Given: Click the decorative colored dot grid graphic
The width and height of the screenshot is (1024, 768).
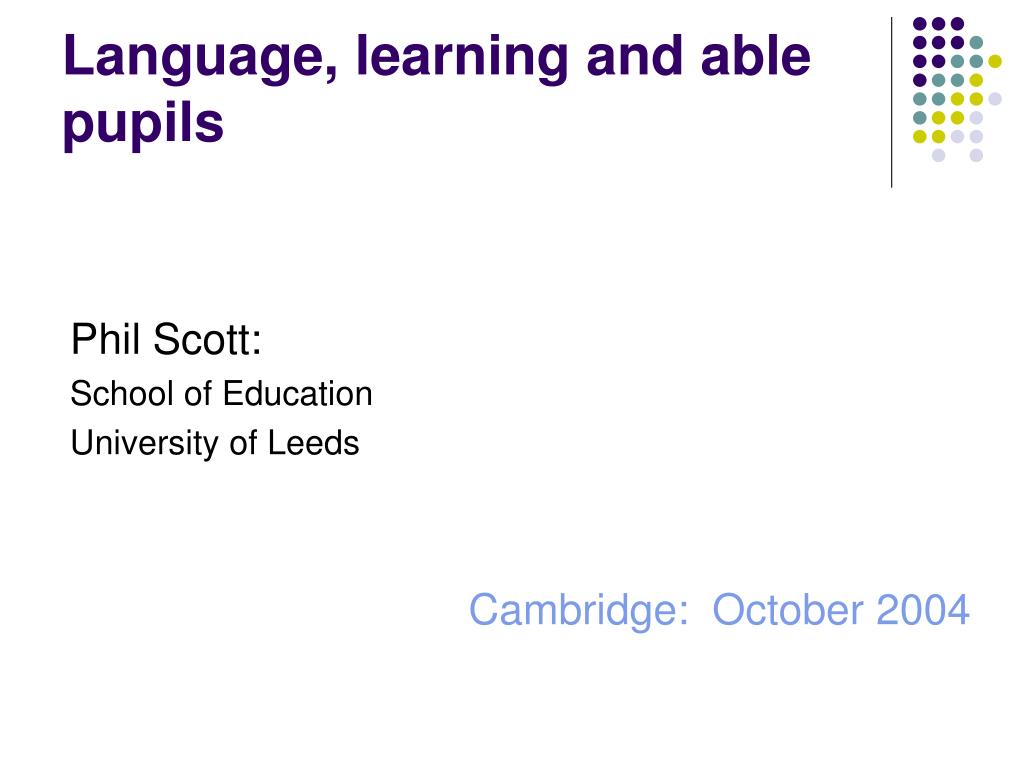Looking at the screenshot, I should [x=957, y=89].
